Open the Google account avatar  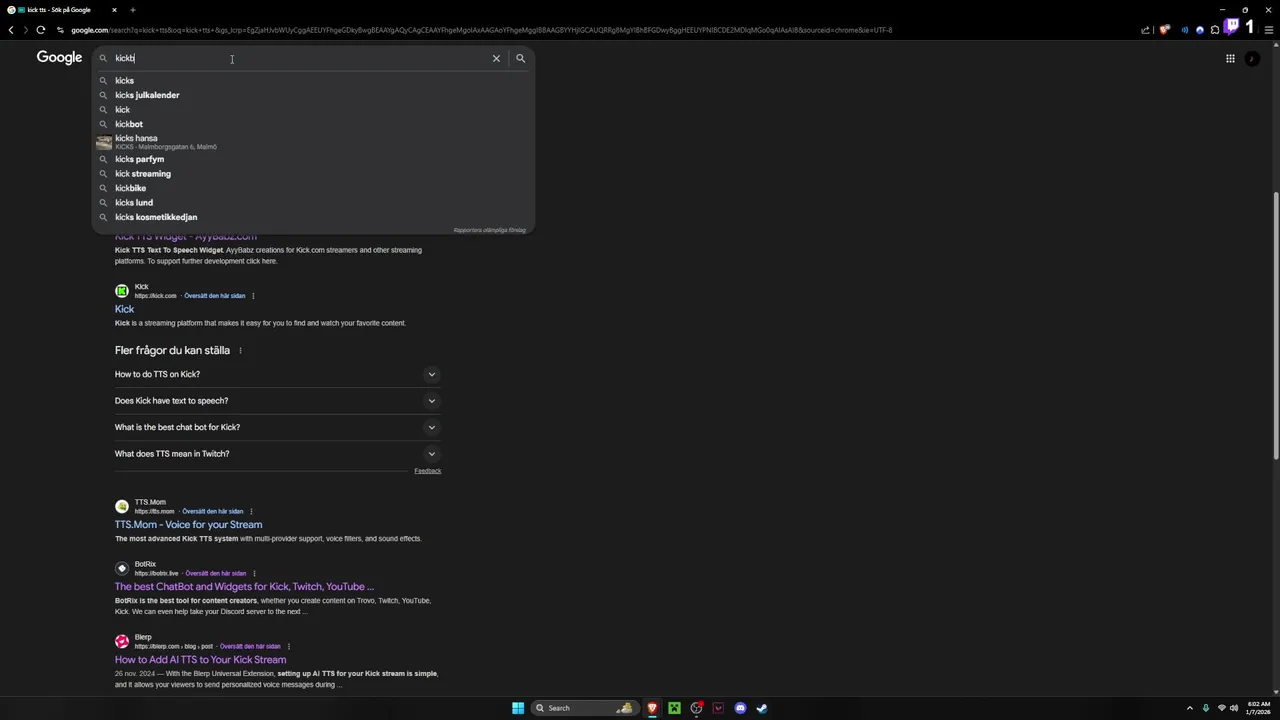1252,58
